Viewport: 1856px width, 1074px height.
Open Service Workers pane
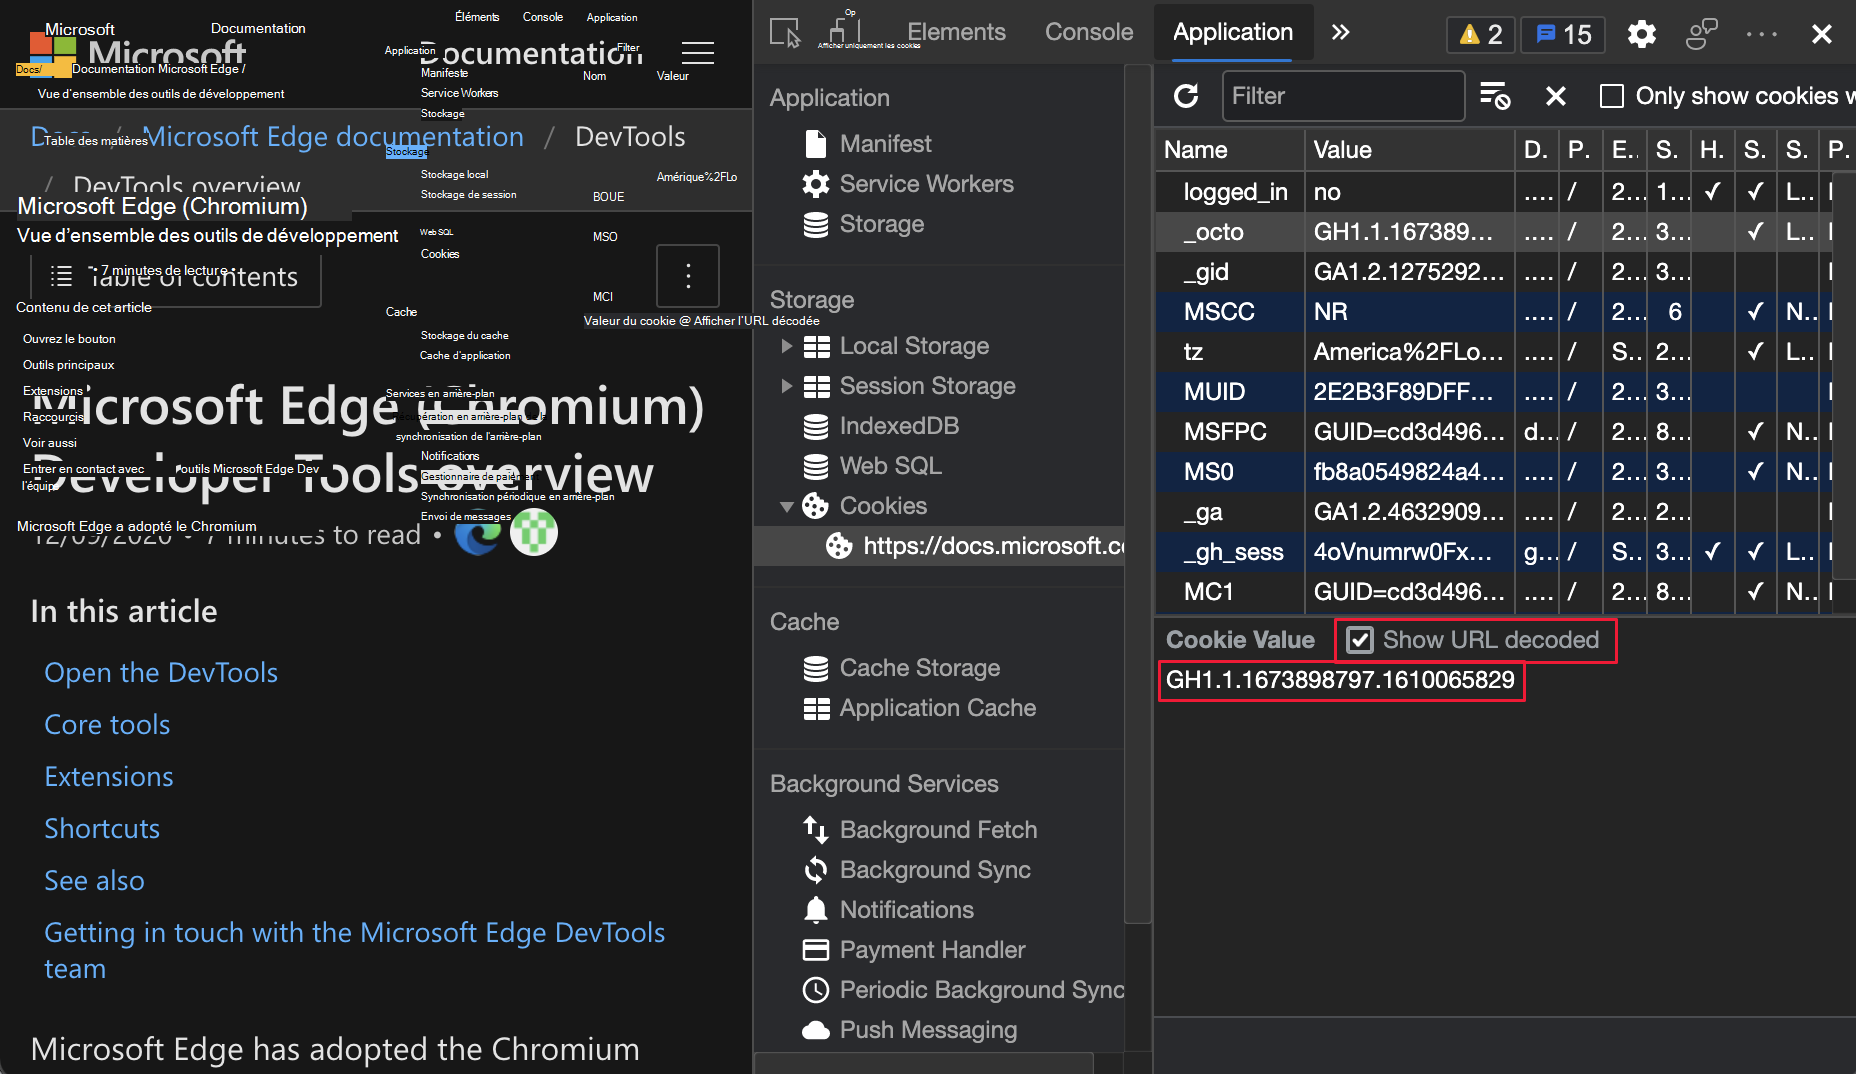pos(926,184)
